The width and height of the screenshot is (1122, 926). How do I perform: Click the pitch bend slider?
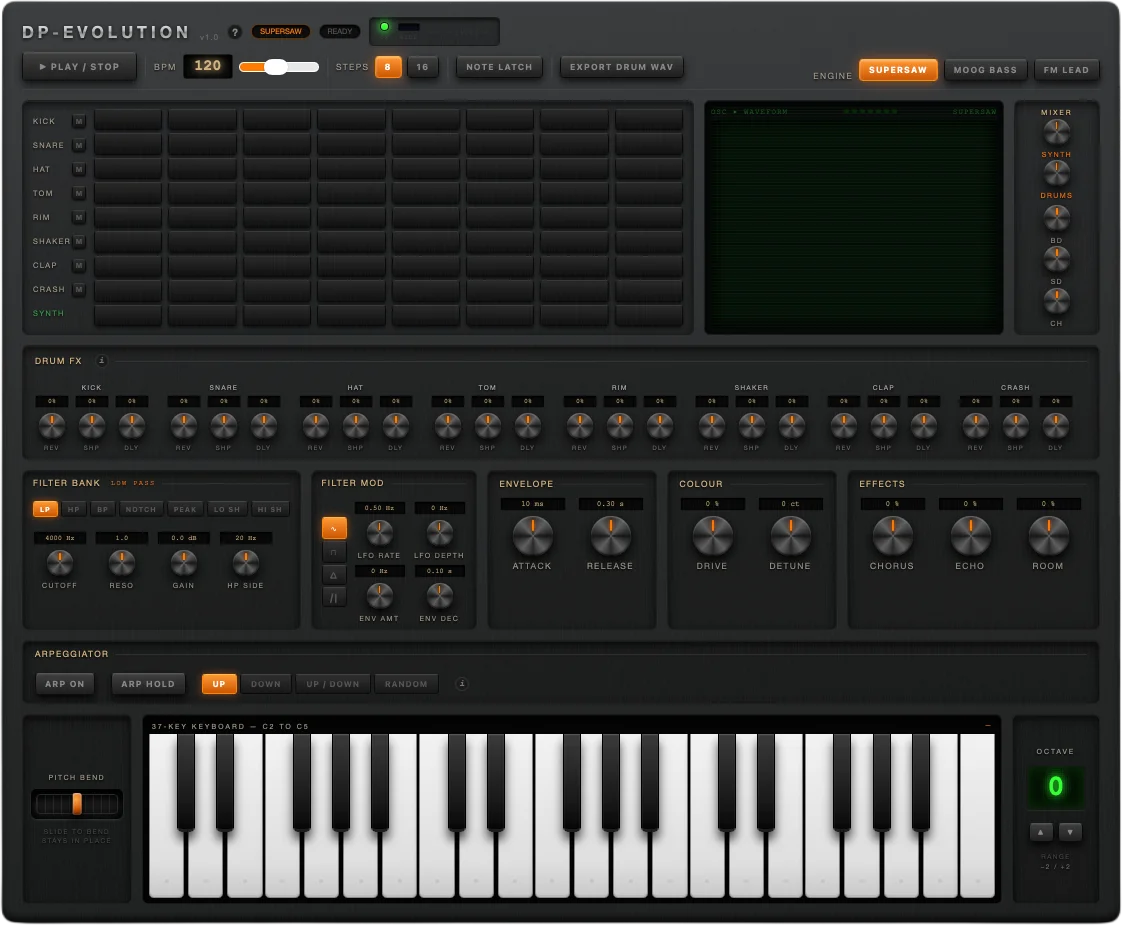(x=77, y=804)
